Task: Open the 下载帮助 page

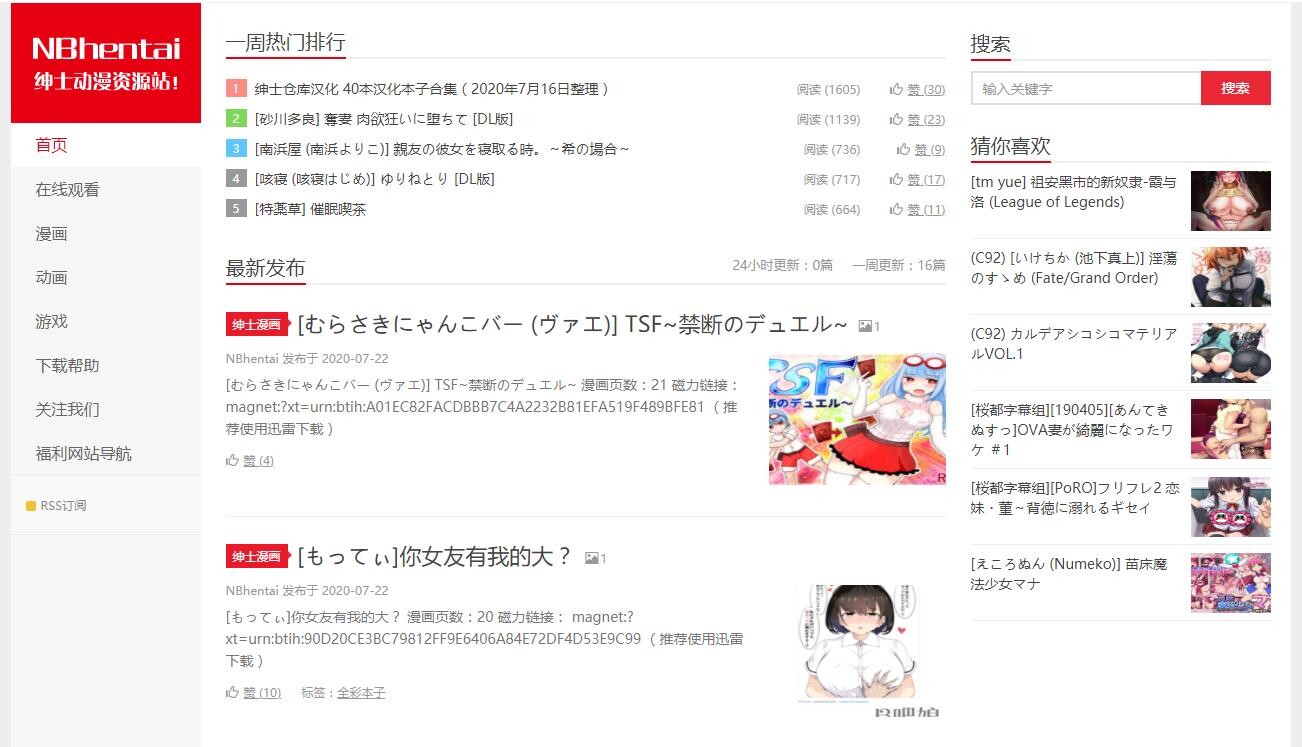Action: point(68,366)
